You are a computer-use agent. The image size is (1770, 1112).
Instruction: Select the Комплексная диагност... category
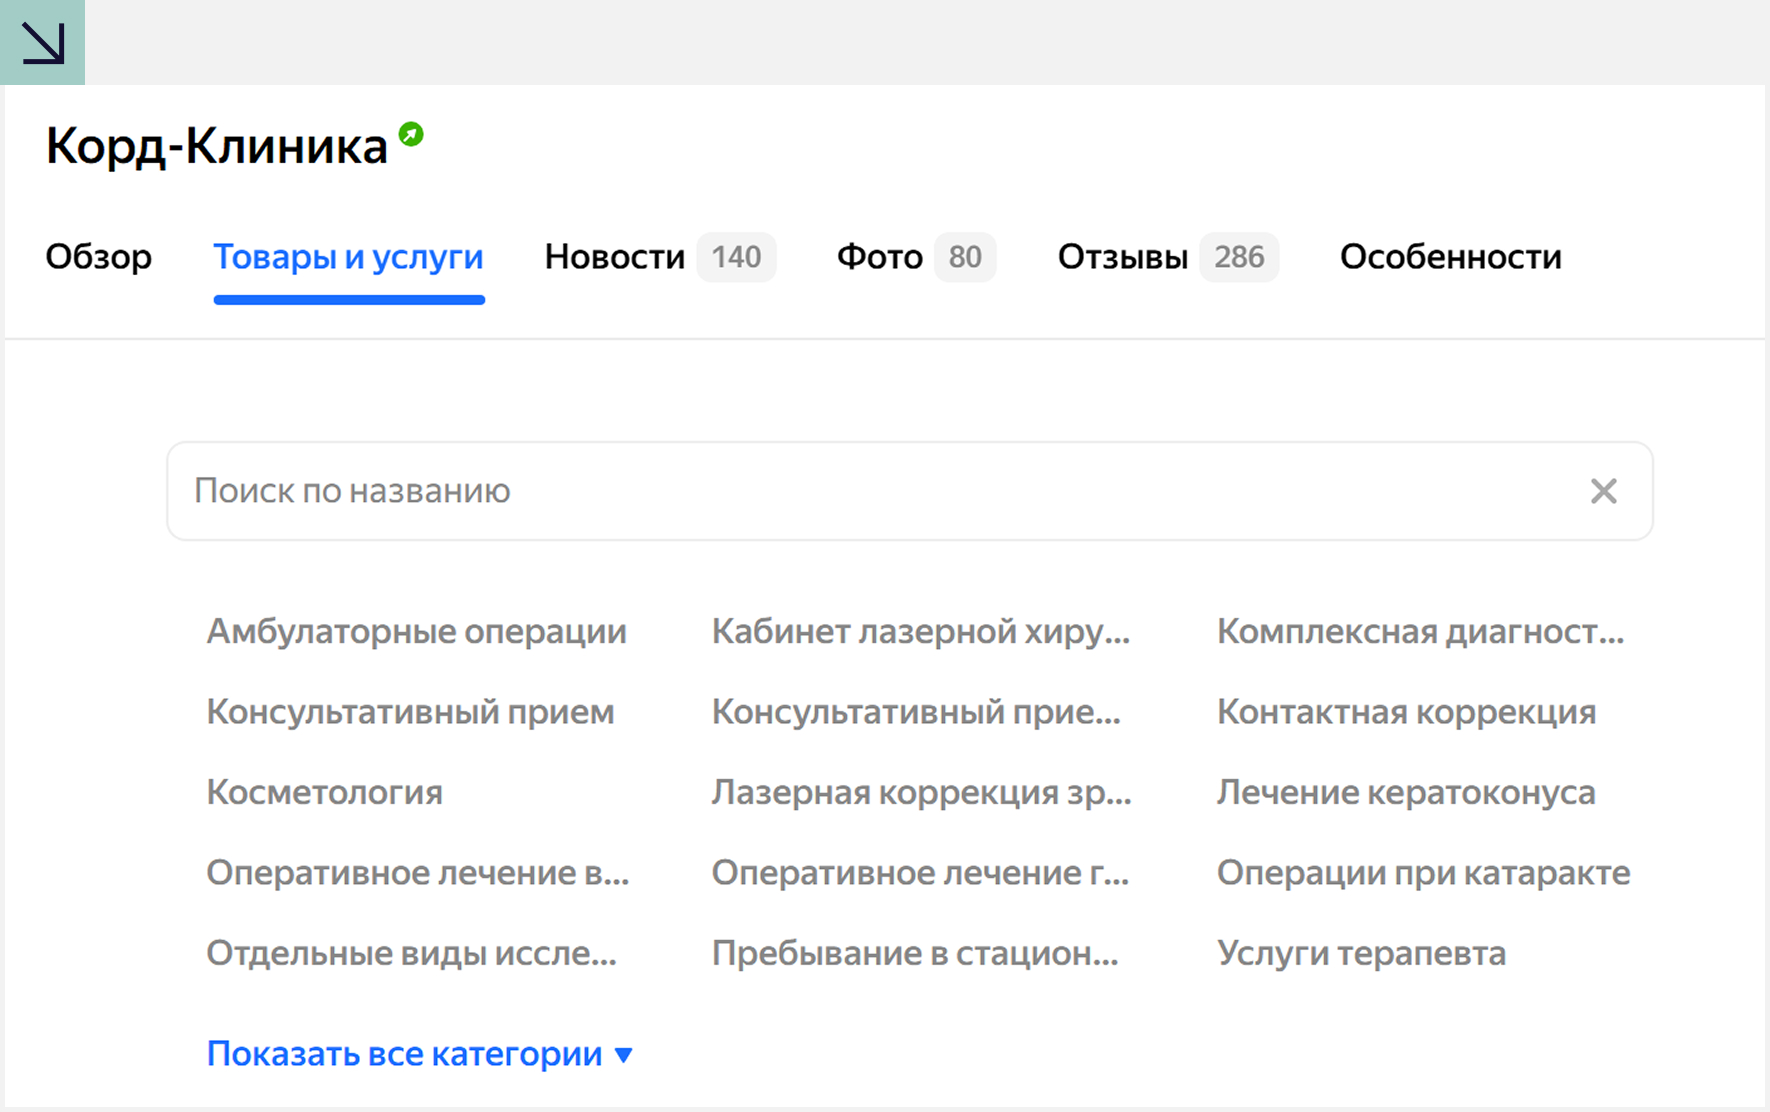point(1420,632)
